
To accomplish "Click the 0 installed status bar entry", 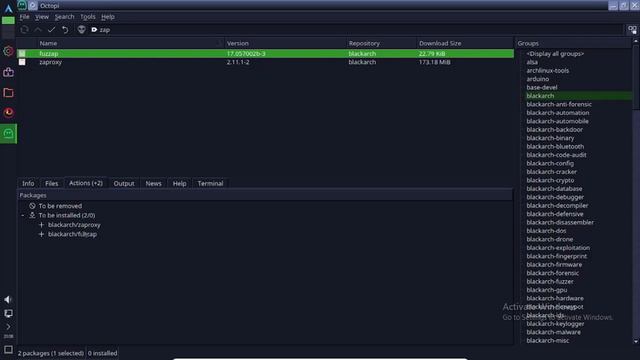I will pyautogui.click(x=102, y=353).
